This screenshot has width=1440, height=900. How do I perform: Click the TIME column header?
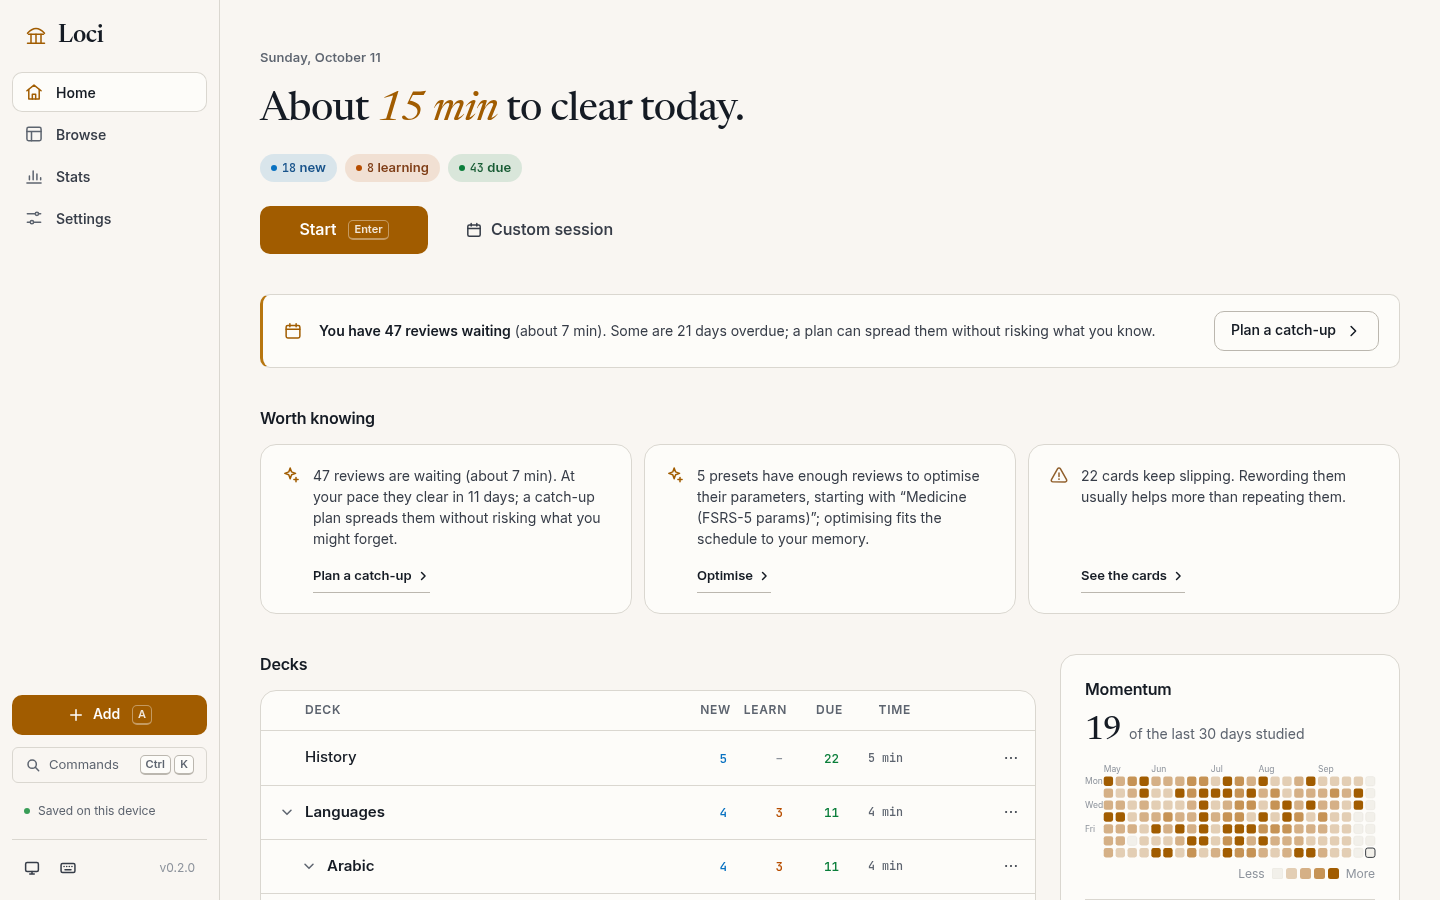894,710
